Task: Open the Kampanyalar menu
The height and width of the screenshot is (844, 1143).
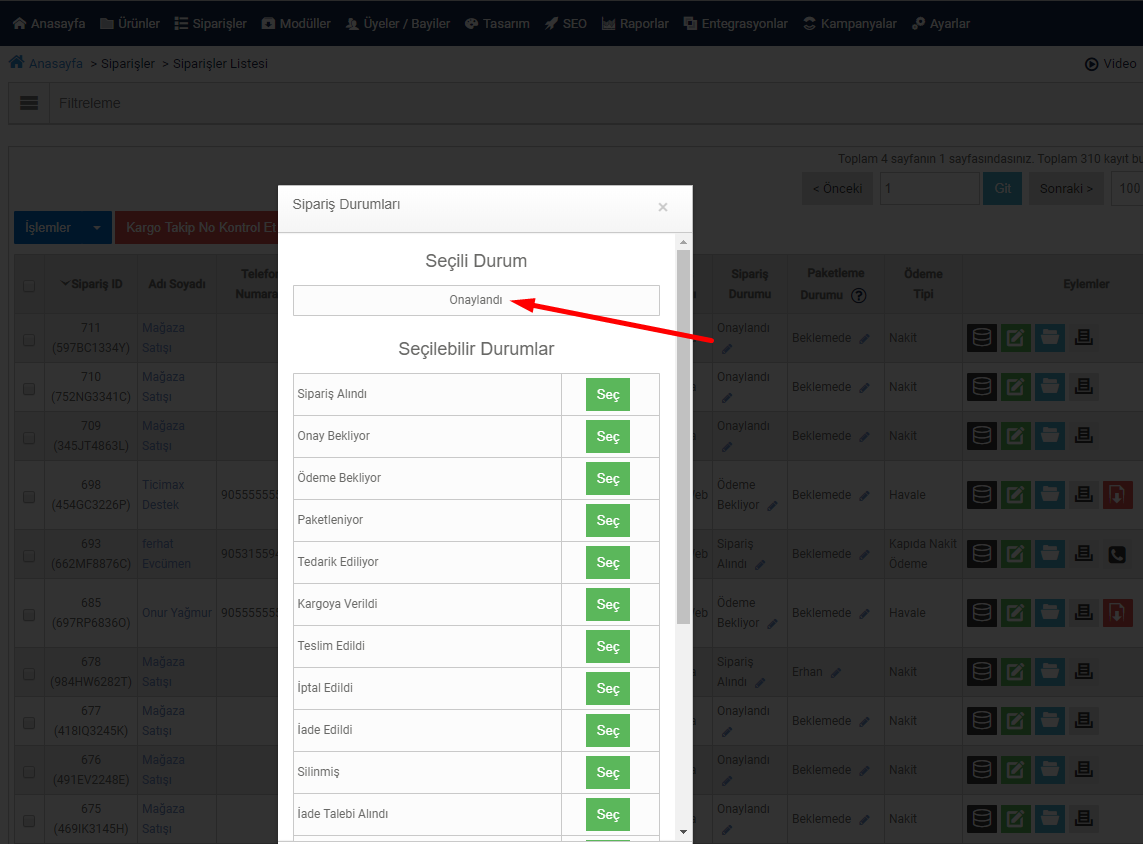Action: [850, 23]
